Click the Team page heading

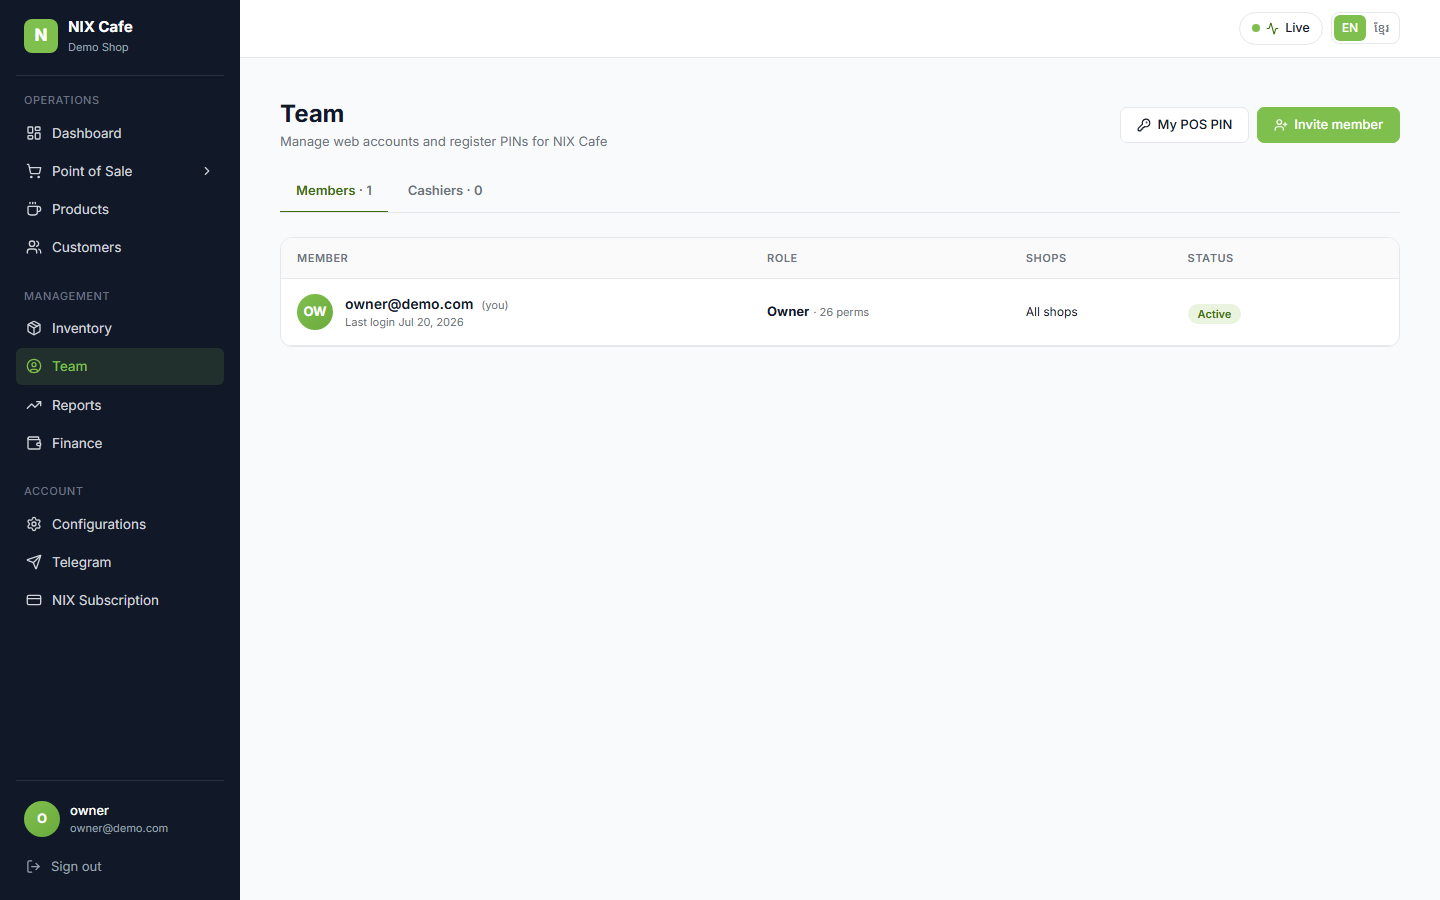pos(312,114)
